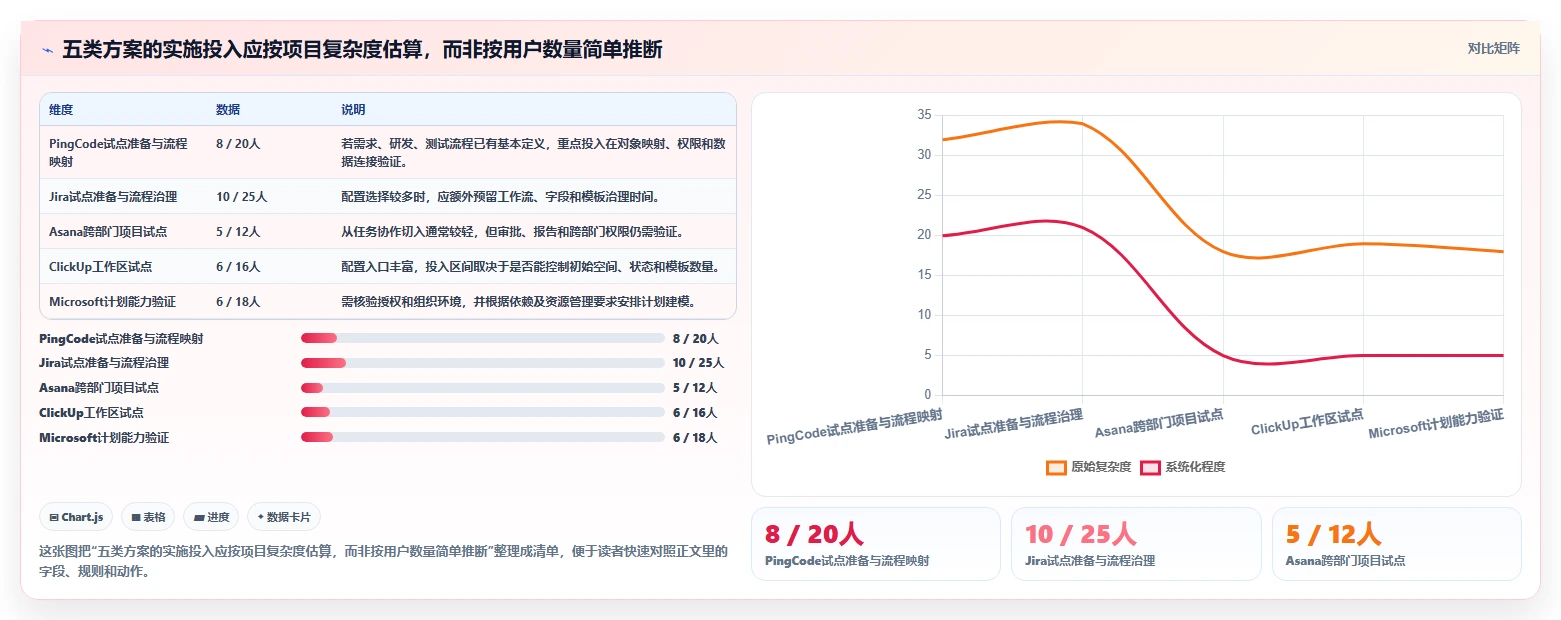Click the Microsoft row description in table

tap(518, 301)
